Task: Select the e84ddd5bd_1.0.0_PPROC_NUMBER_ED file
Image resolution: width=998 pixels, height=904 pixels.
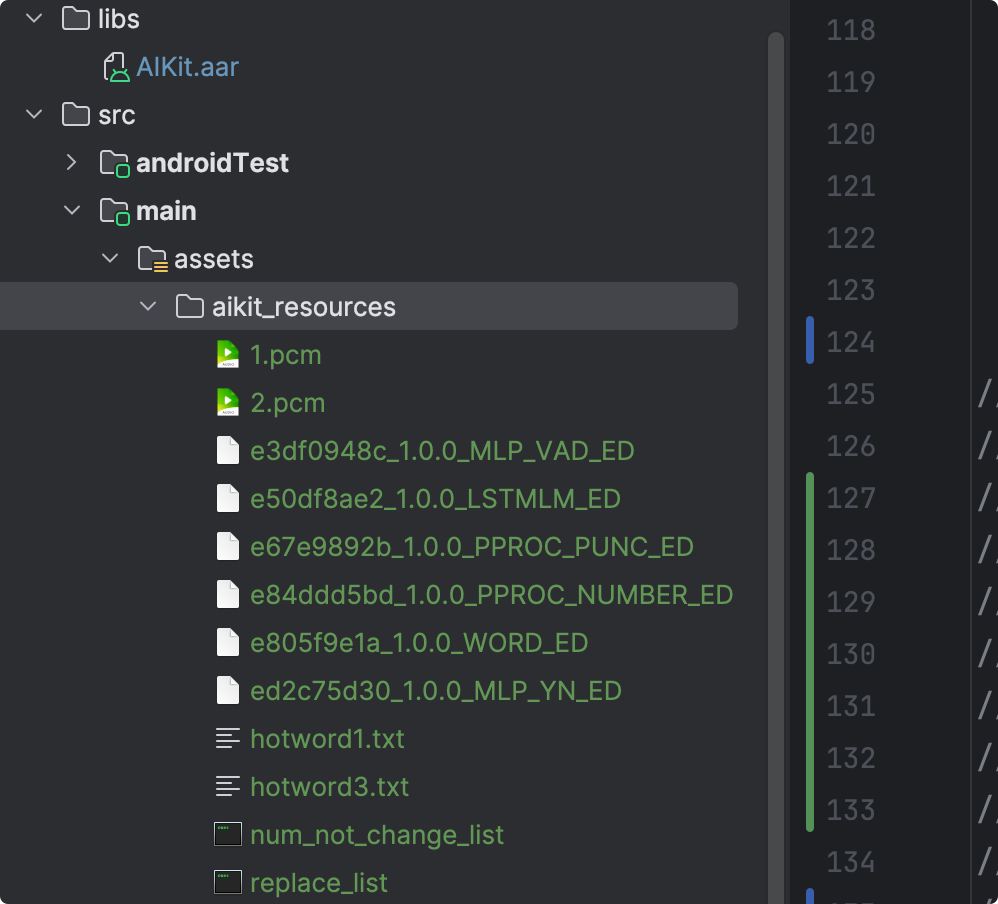Action: pyautogui.click(x=490, y=594)
